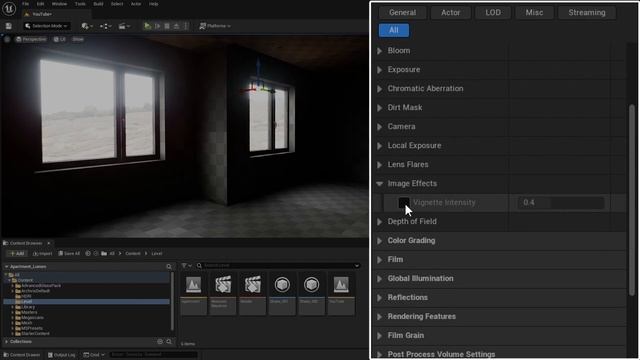Open the blueprints toolbar icon menu
The width and height of the screenshot is (640, 360).
pyautogui.click(x=105, y=26)
